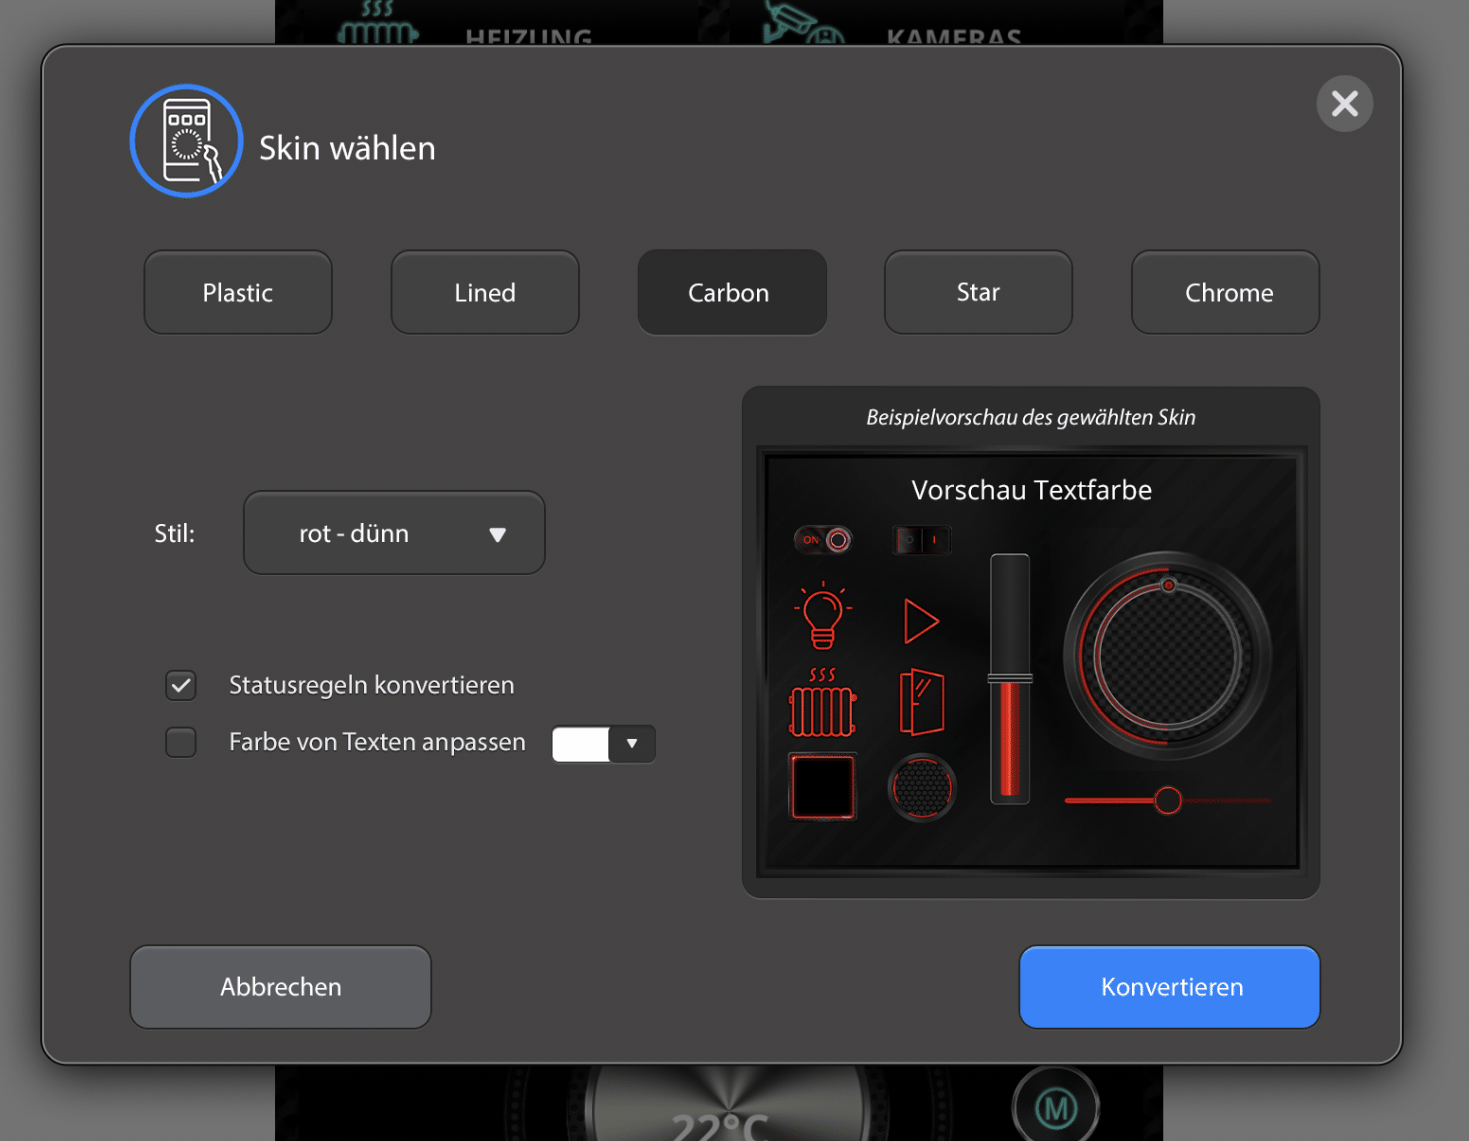Click the white text color swatch

[x=580, y=744]
